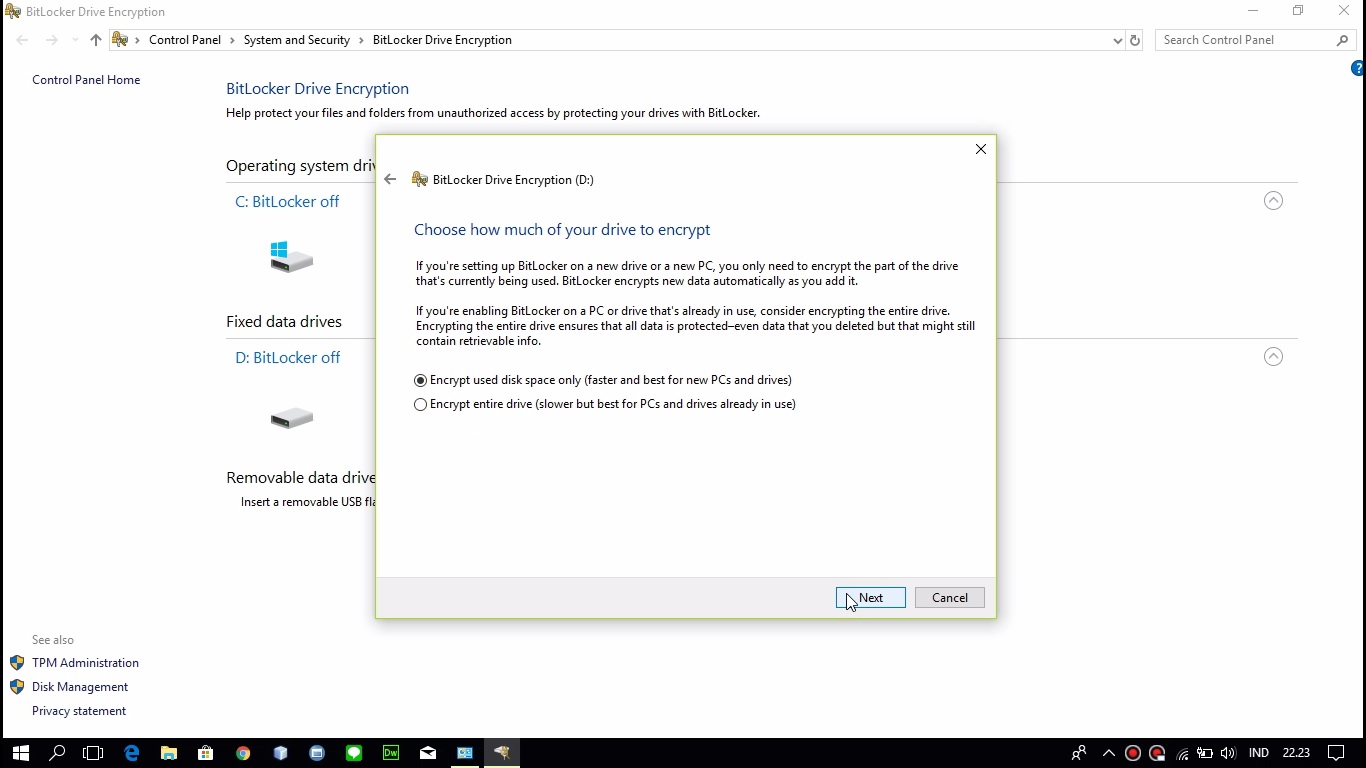Click the battery power tray icon
This screenshot has height=768, width=1366.
(1205, 753)
